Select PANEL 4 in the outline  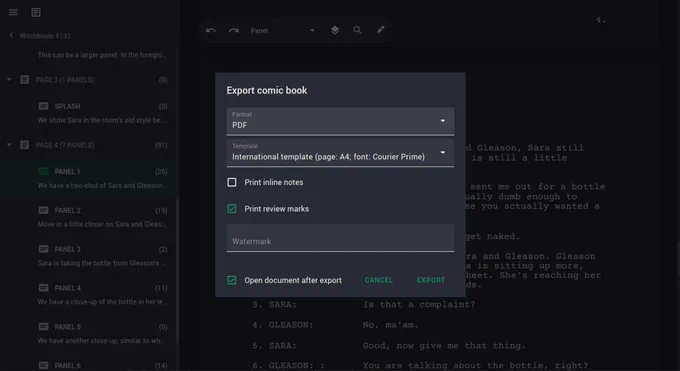pos(88,294)
